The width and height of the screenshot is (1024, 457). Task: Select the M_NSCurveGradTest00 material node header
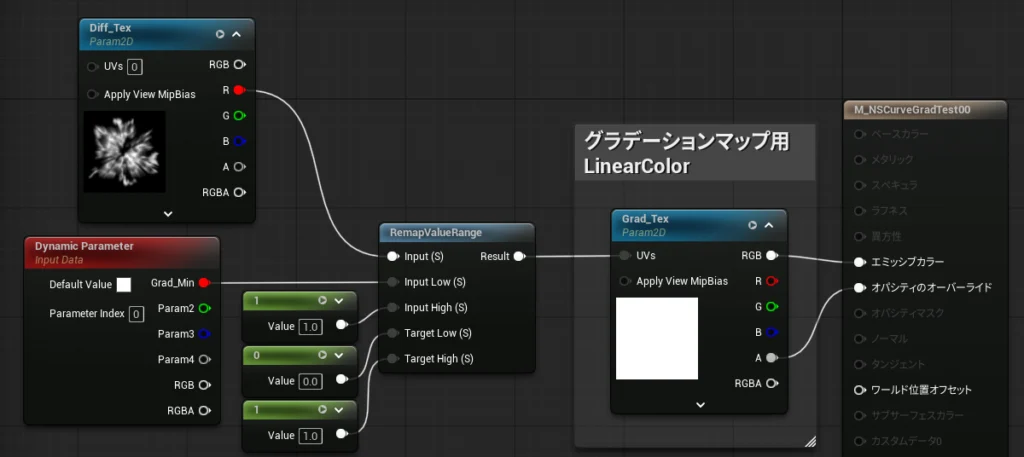(908, 110)
